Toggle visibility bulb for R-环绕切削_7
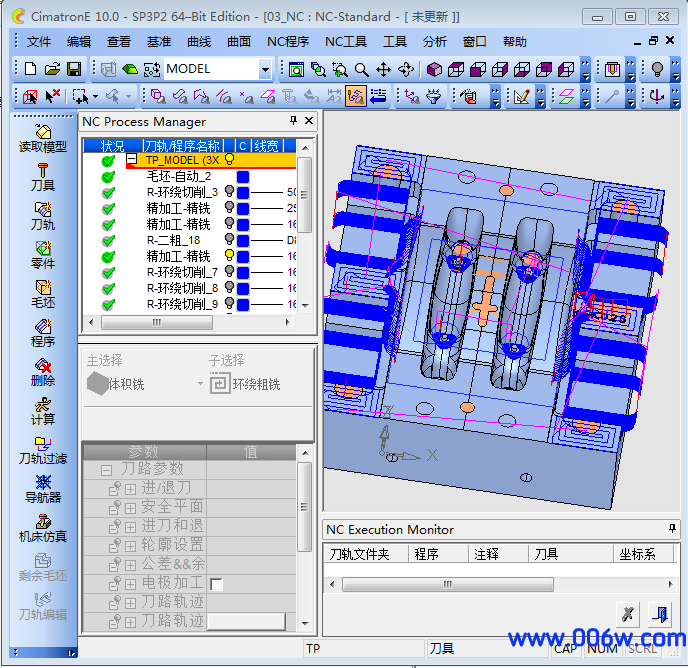The width and height of the screenshot is (688, 668). click(x=229, y=271)
